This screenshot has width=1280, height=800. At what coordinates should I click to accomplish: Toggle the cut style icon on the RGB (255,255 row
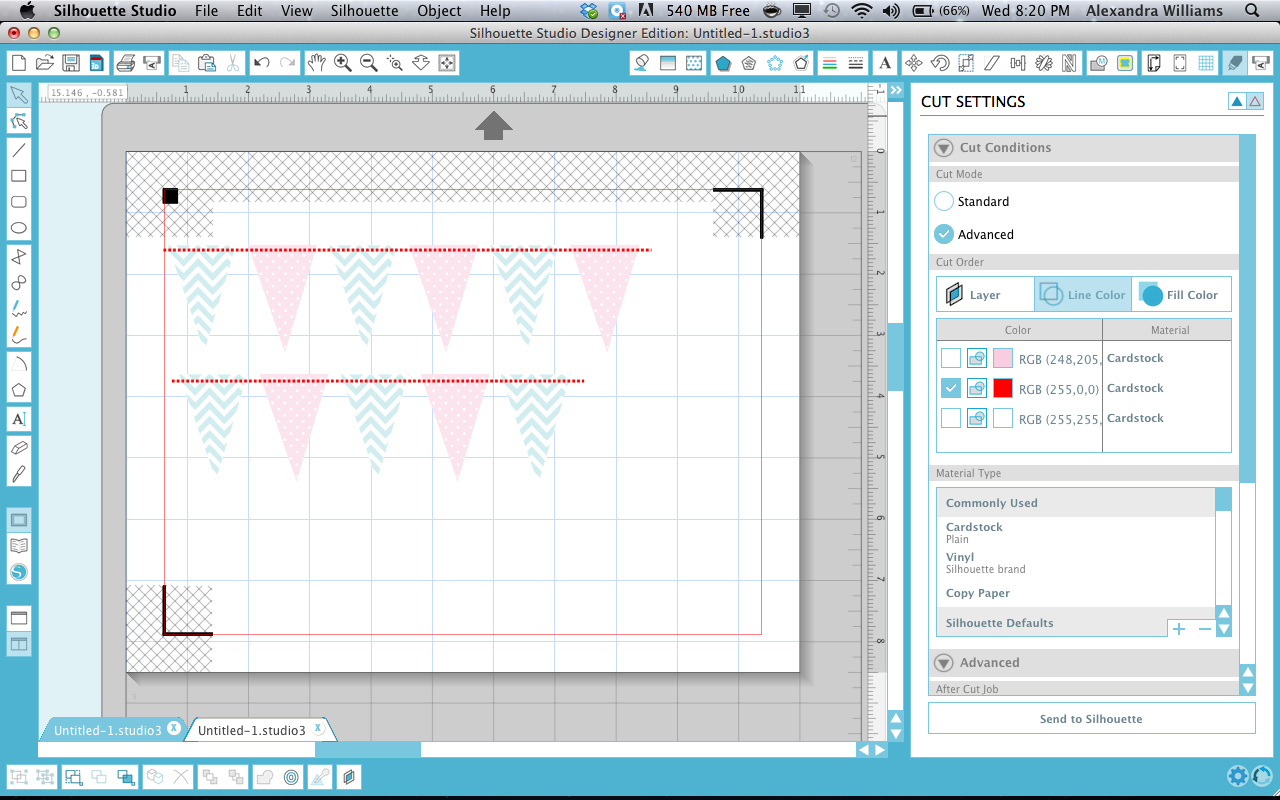coord(977,418)
